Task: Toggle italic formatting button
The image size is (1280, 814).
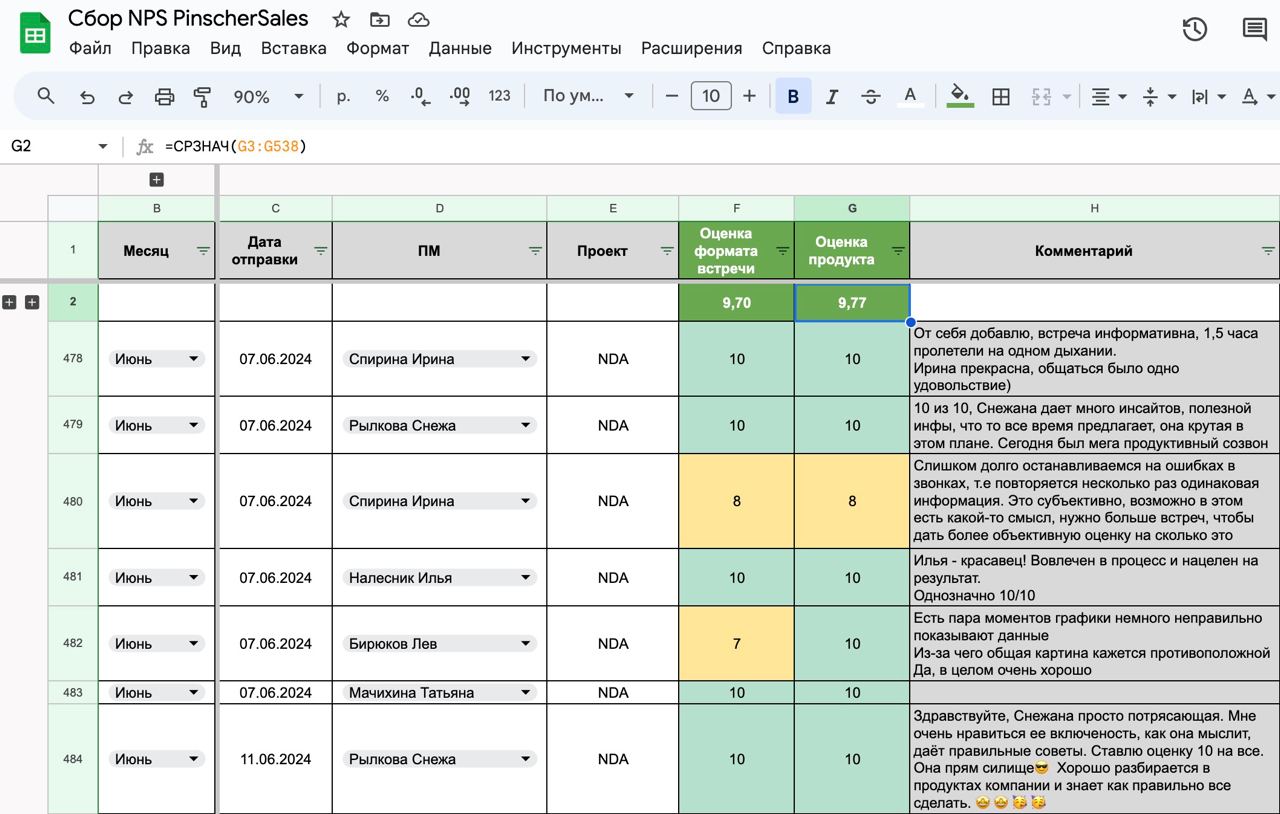Action: click(x=831, y=97)
